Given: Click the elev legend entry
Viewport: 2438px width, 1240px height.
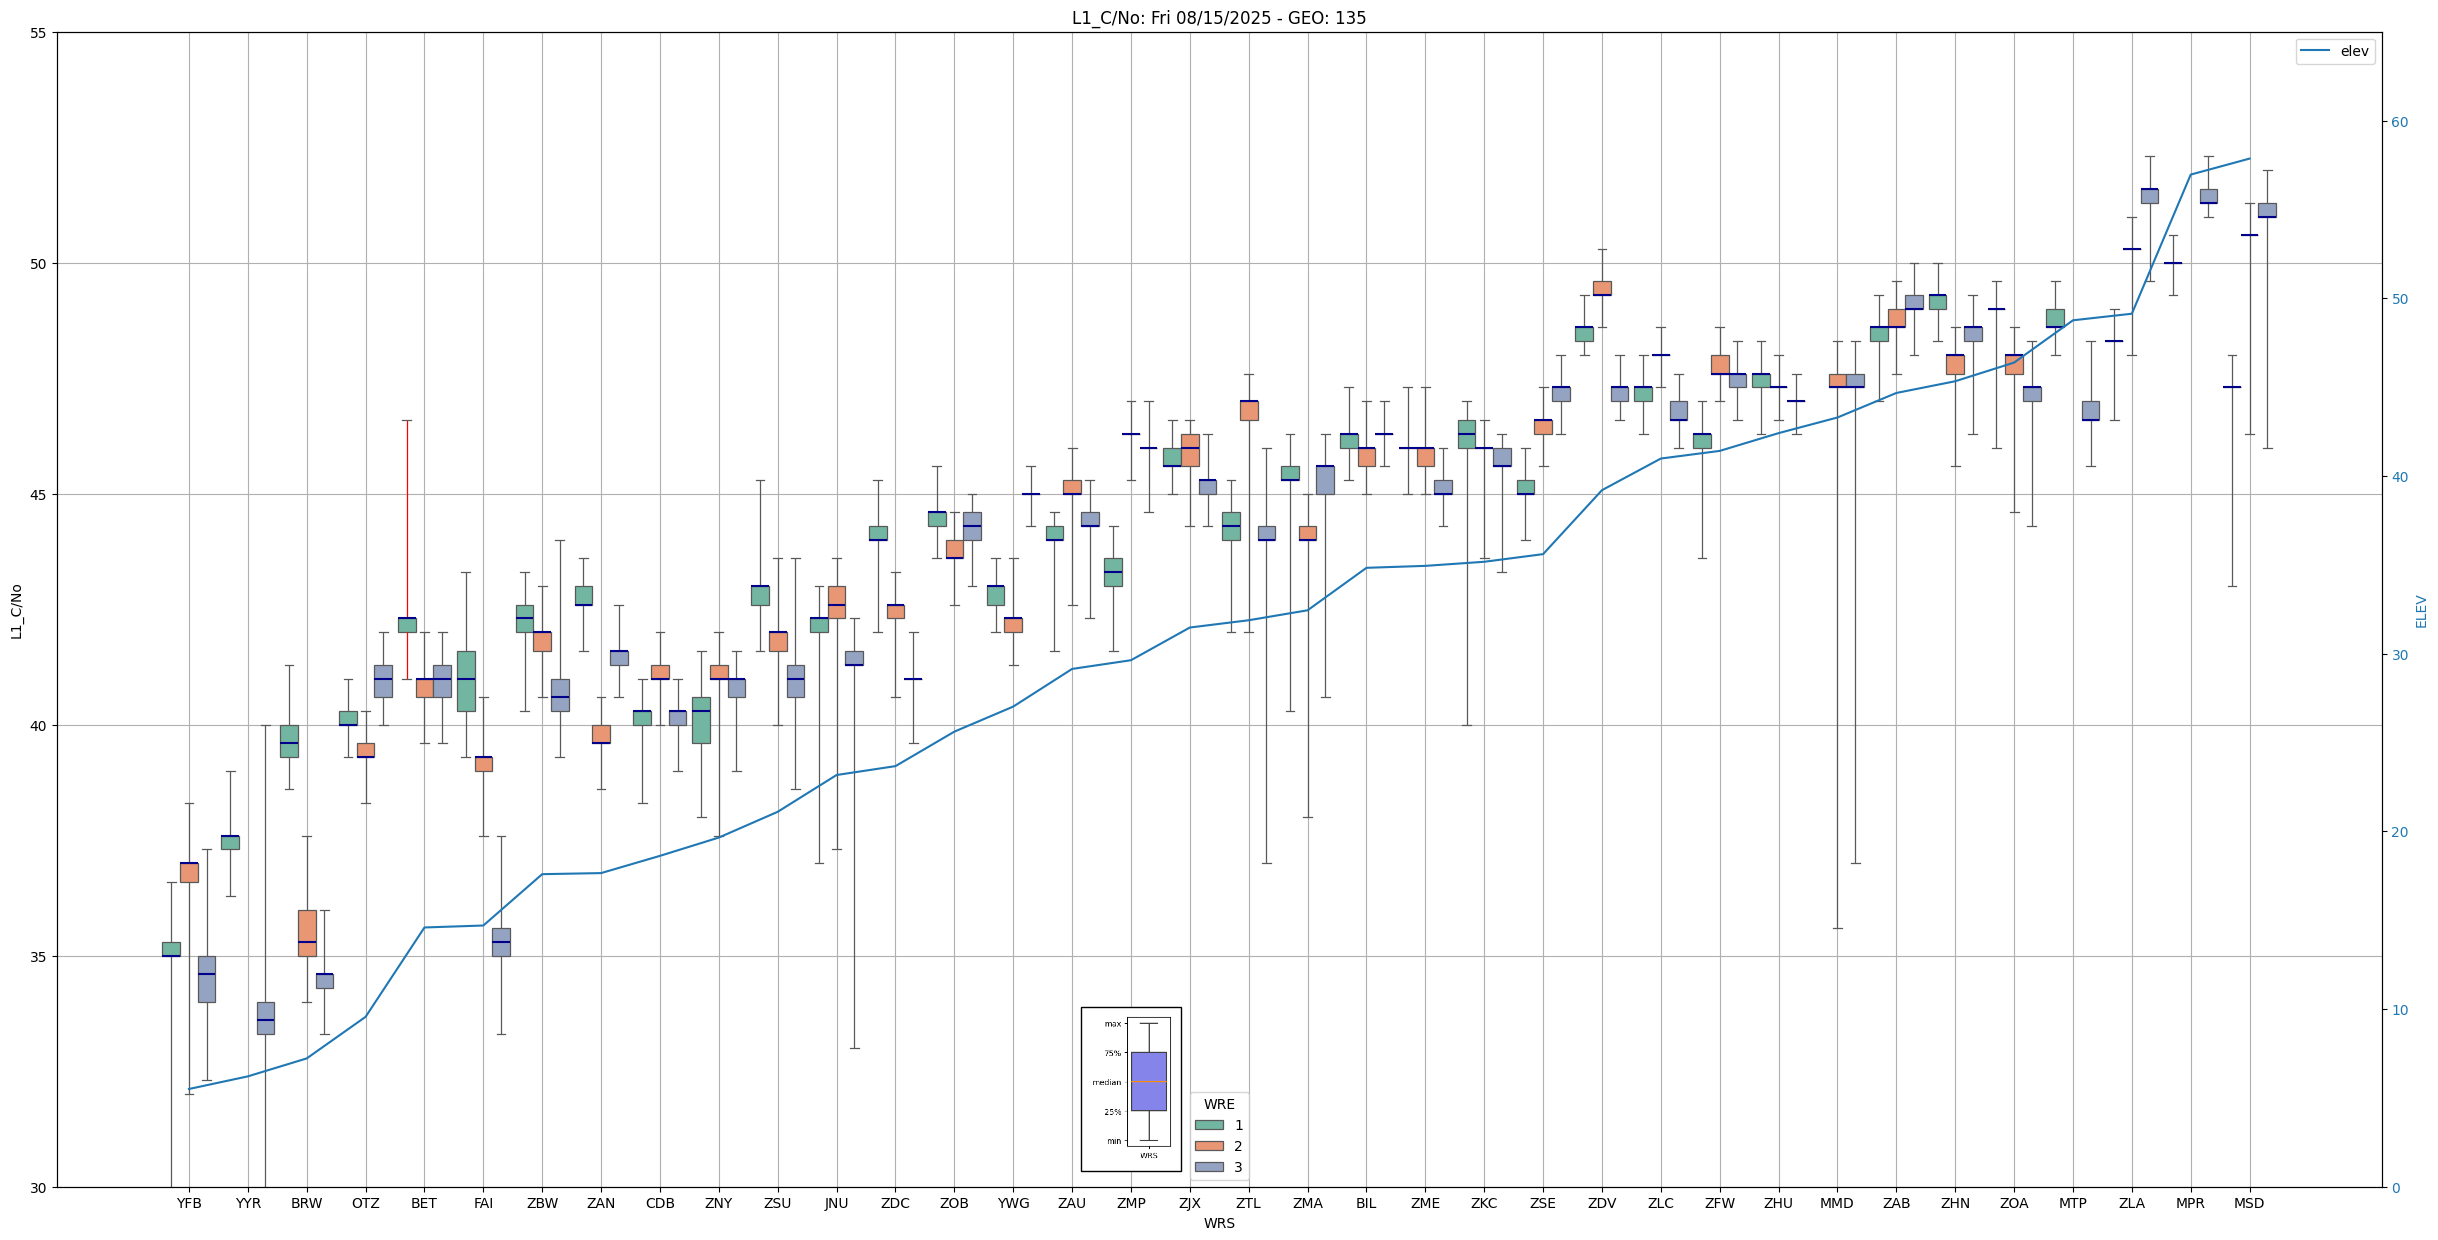Looking at the screenshot, I should (x=2334, y=51).
